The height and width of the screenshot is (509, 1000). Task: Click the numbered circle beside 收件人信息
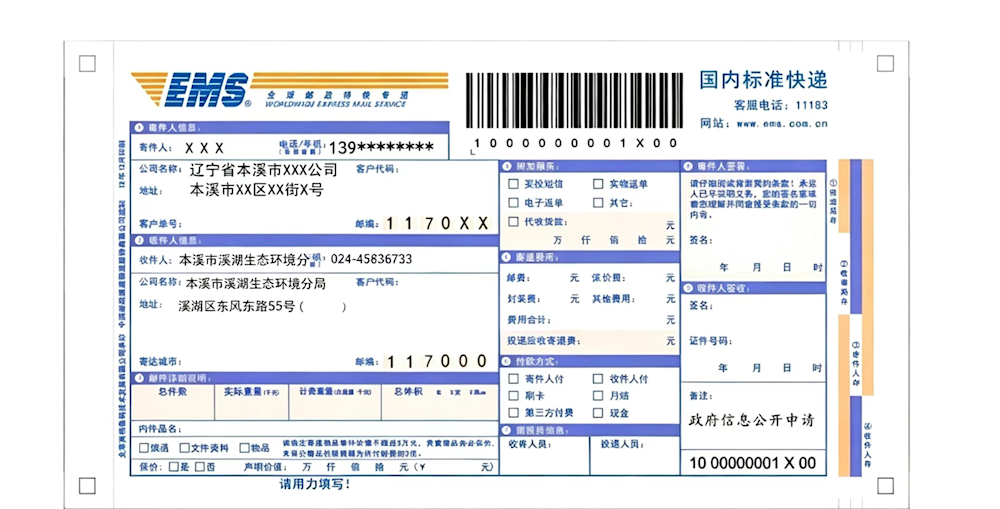click(140, 240)
